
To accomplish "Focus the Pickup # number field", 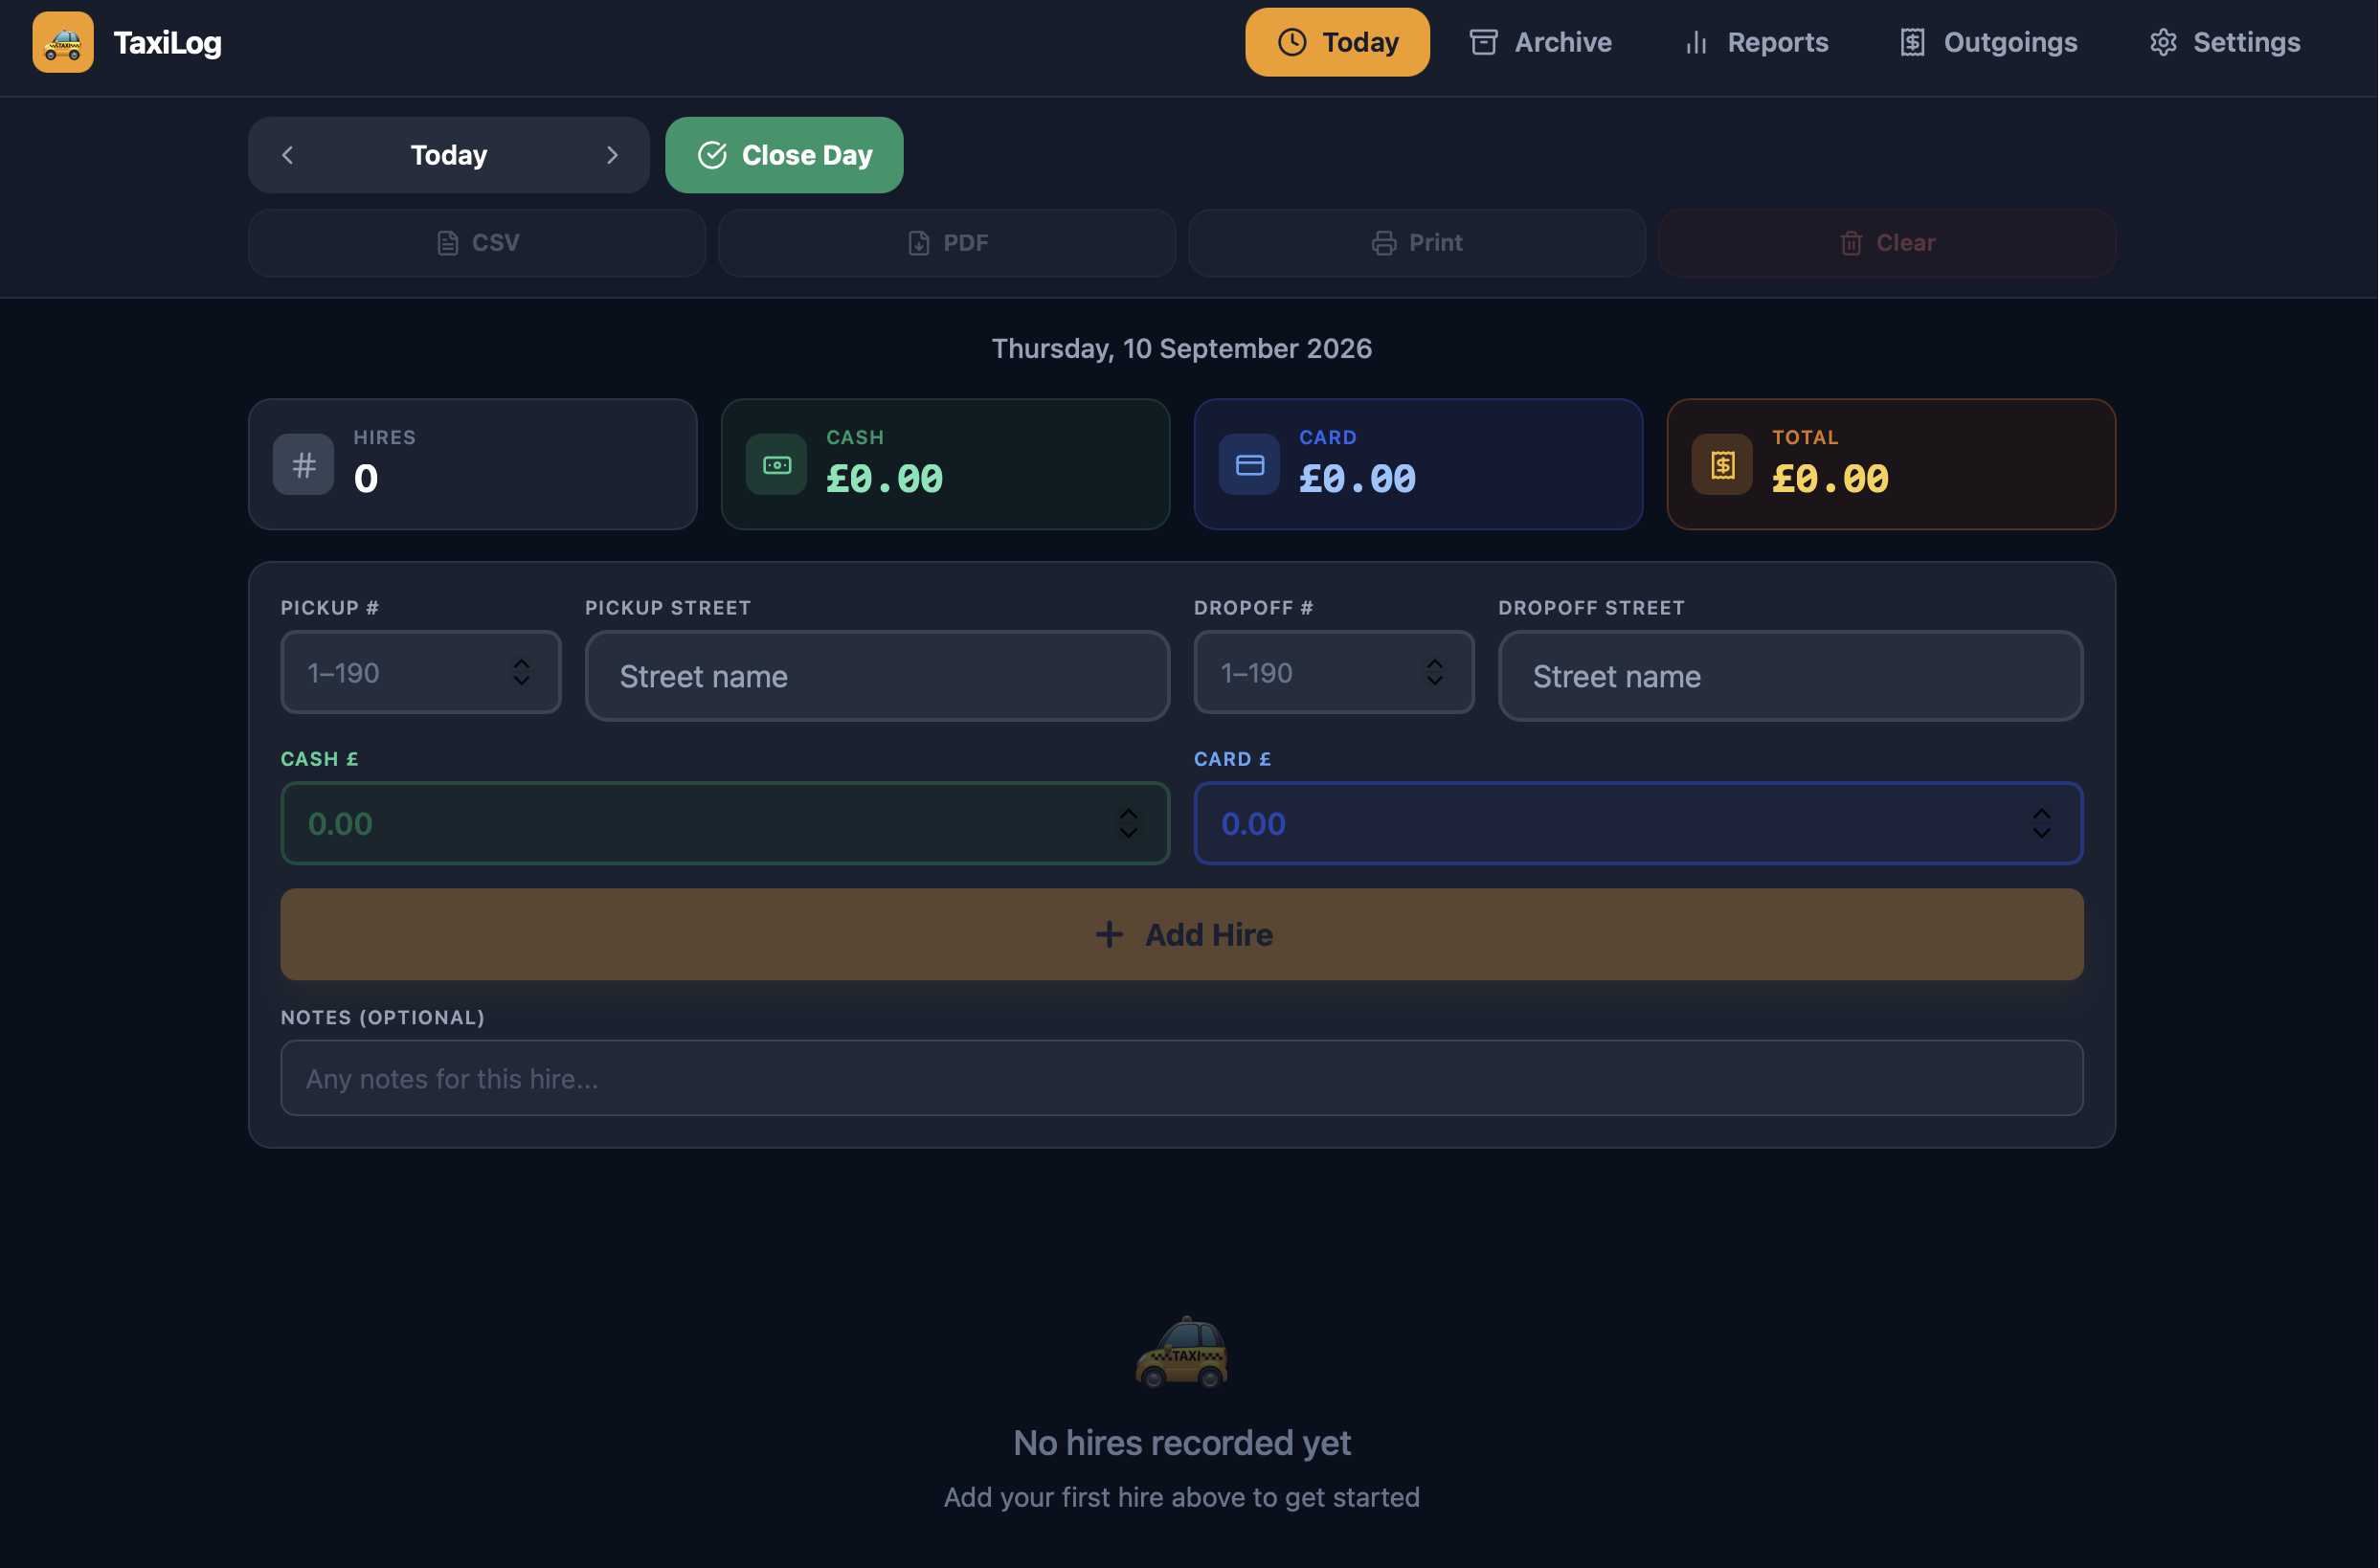I will point(421,672).
